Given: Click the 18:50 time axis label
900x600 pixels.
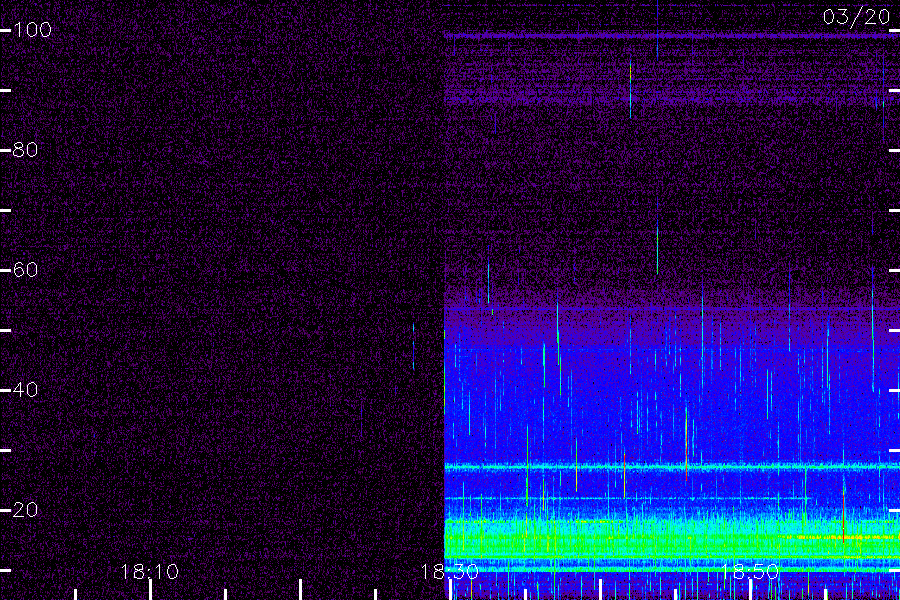Looking at the screenshot, I should 750,572.
